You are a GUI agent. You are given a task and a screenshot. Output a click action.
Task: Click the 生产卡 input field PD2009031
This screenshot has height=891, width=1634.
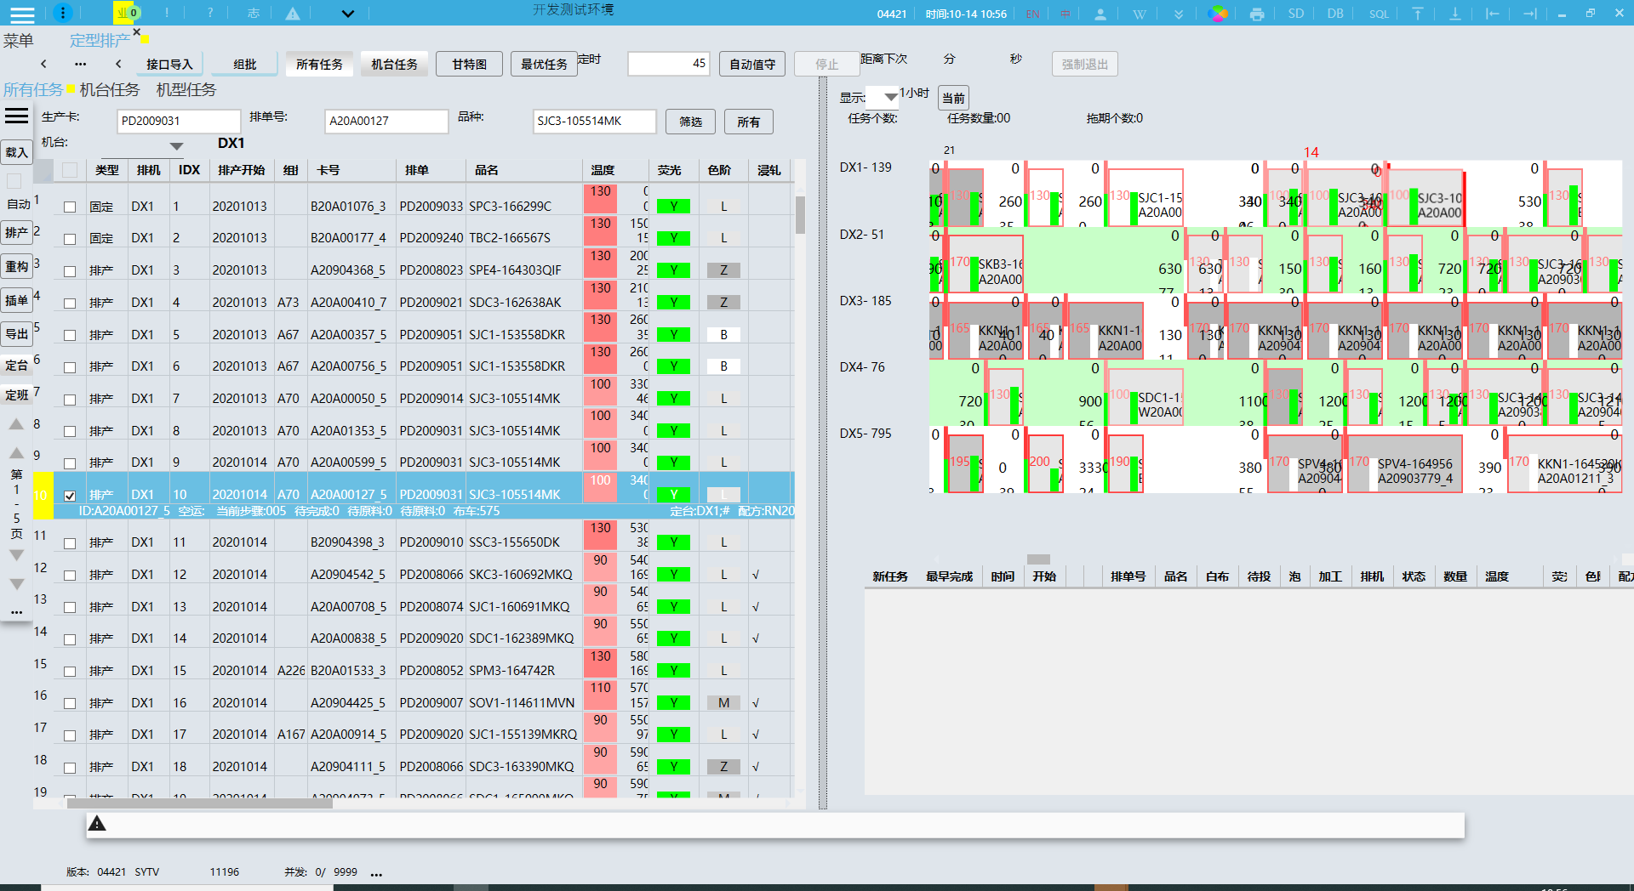pos(178,121)
